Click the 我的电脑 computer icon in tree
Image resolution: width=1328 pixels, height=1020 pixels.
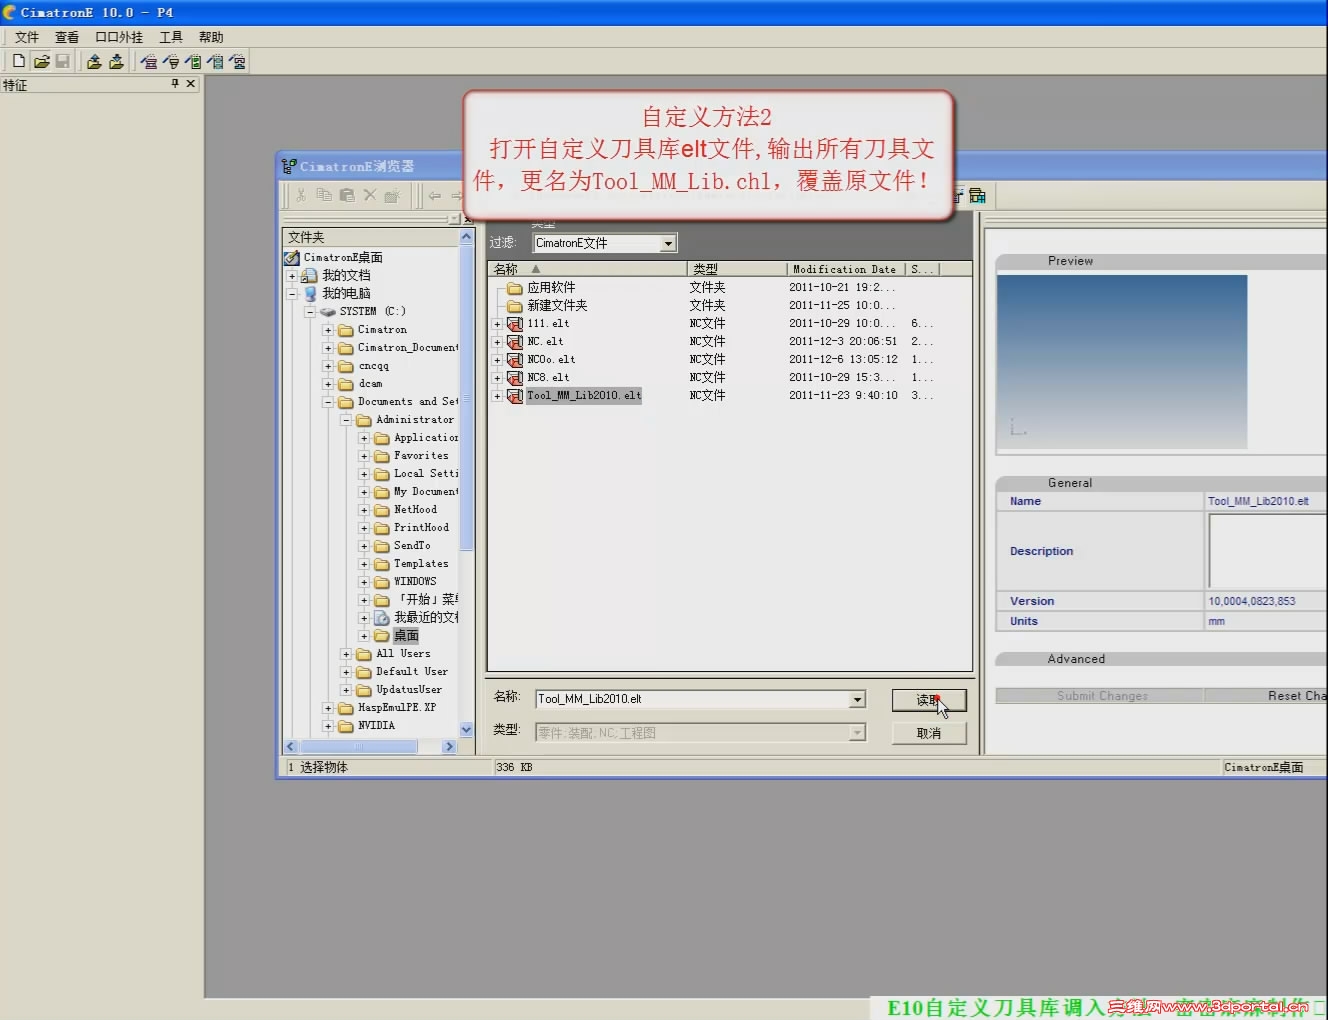(x=310, y=293)
